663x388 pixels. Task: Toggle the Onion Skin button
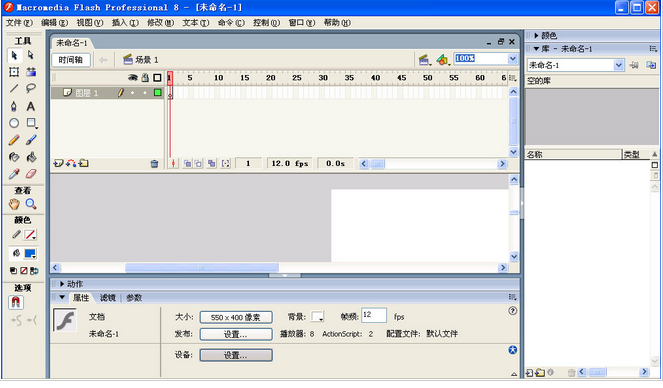187,164
